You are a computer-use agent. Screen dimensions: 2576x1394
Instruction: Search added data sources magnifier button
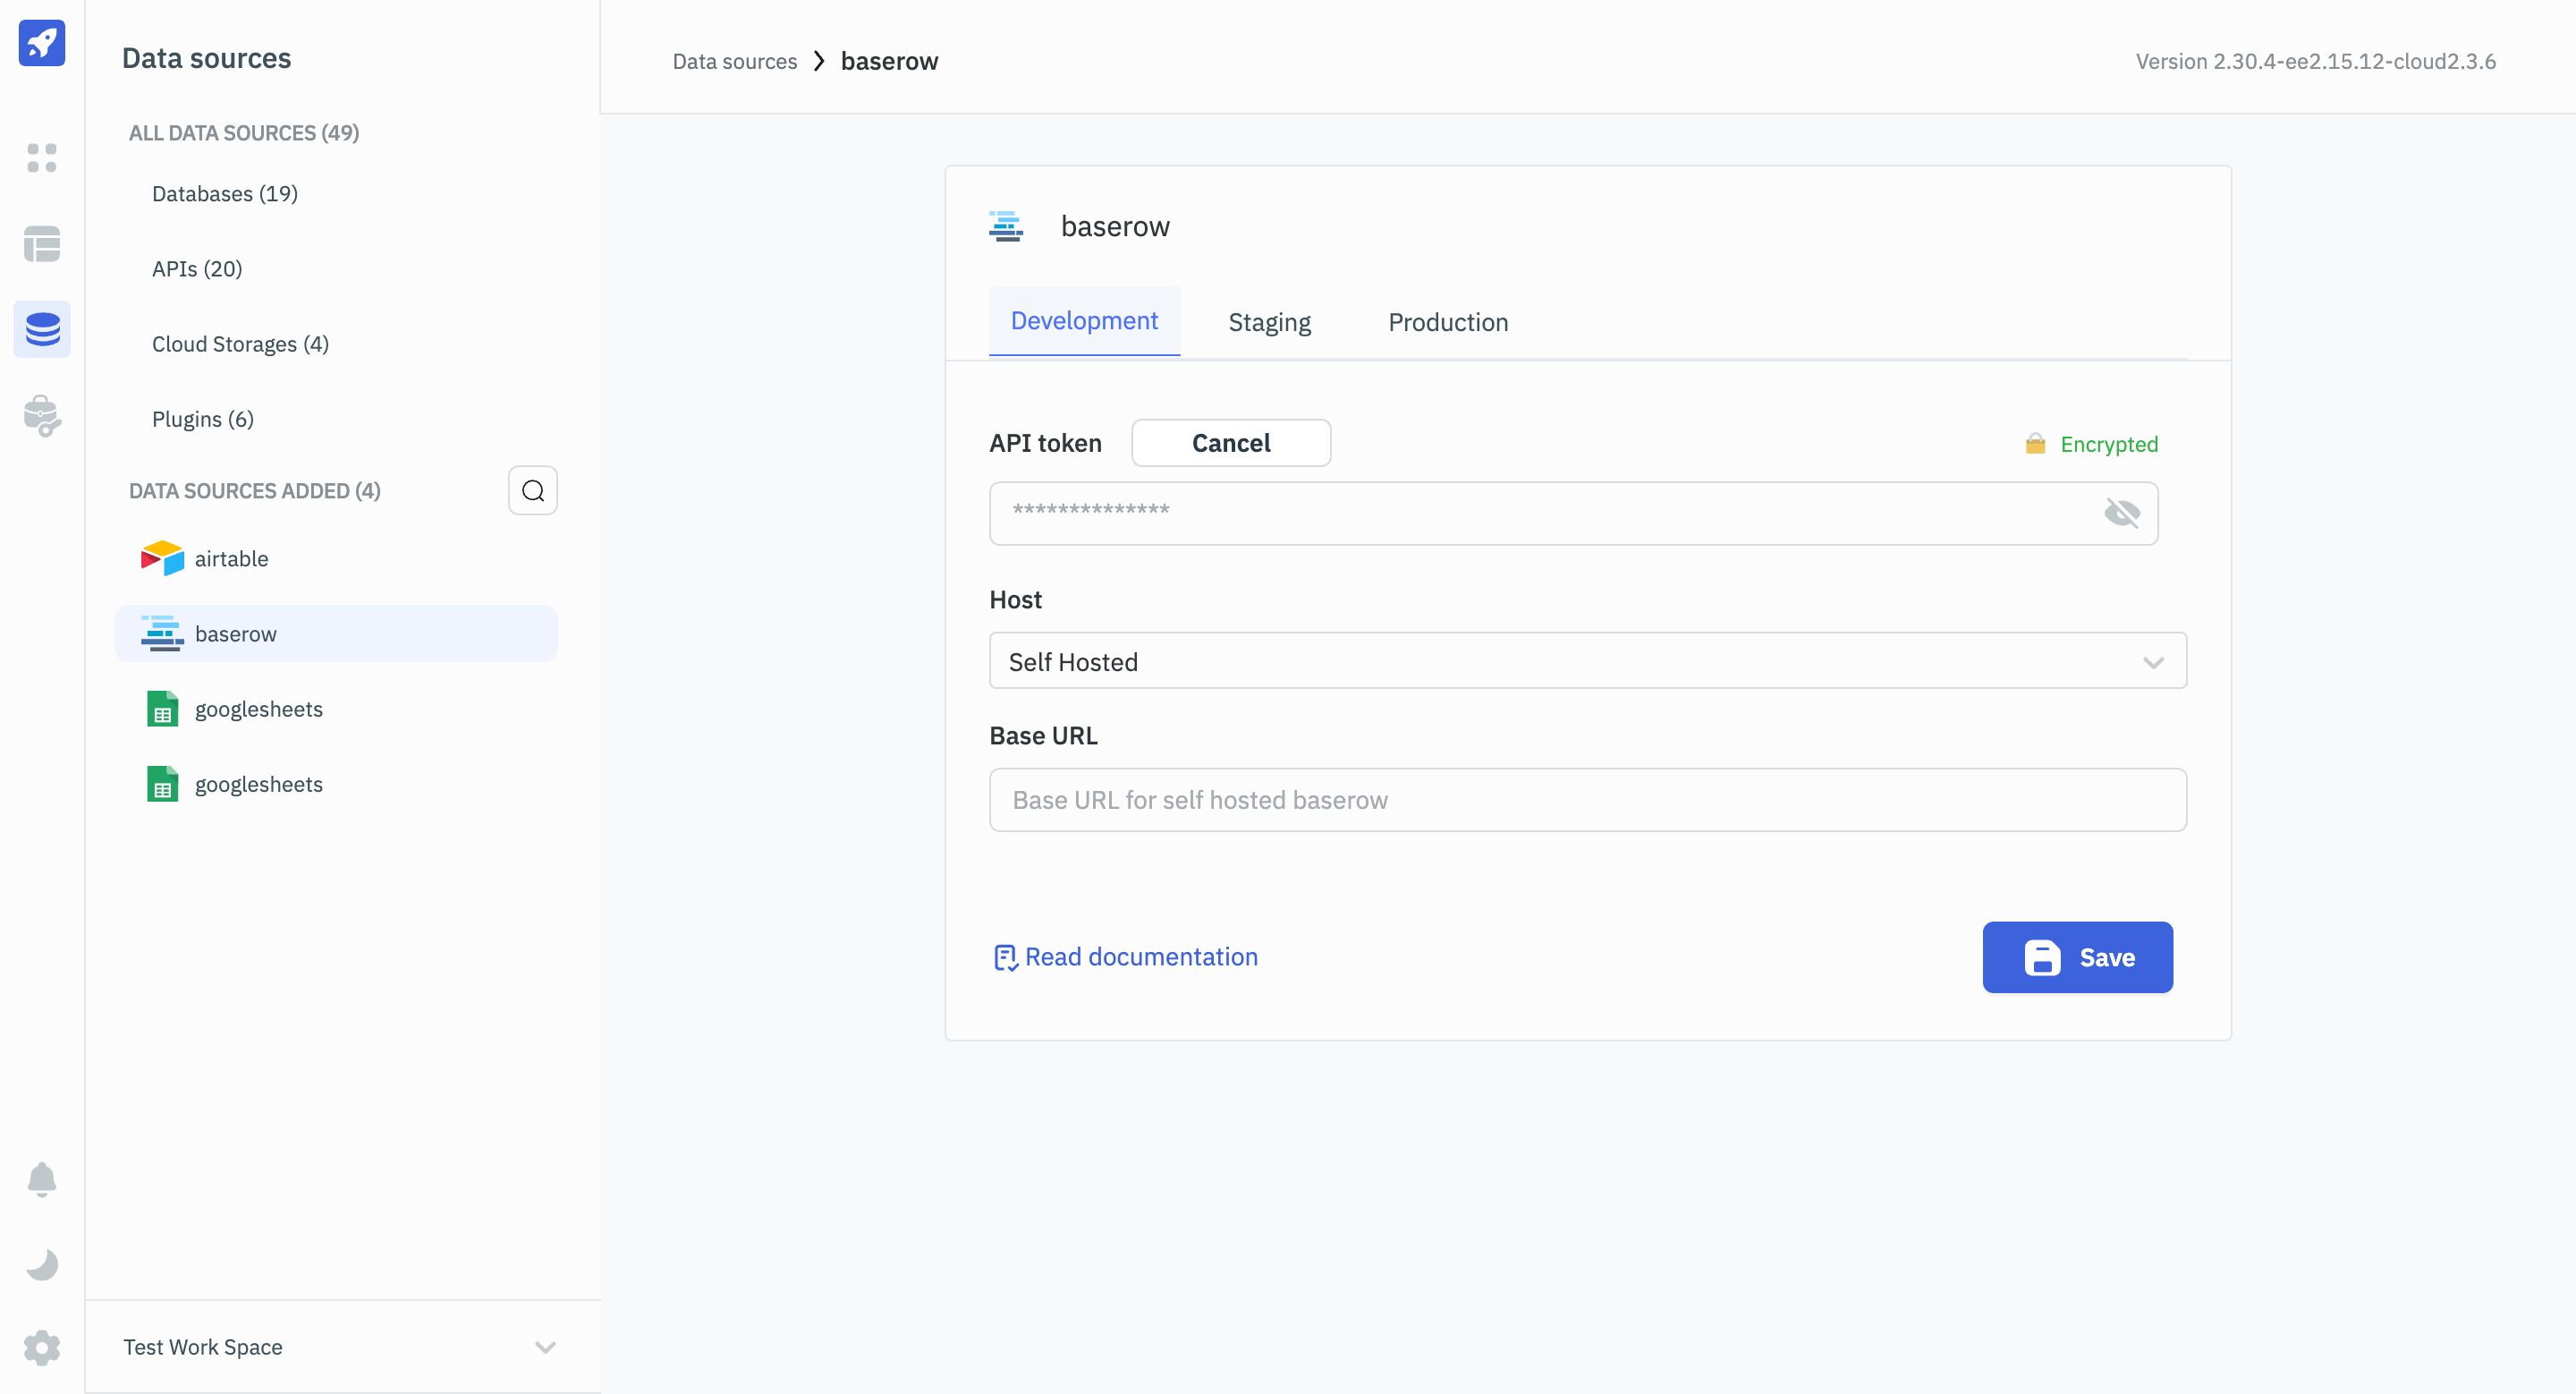[x=532, y=491]
